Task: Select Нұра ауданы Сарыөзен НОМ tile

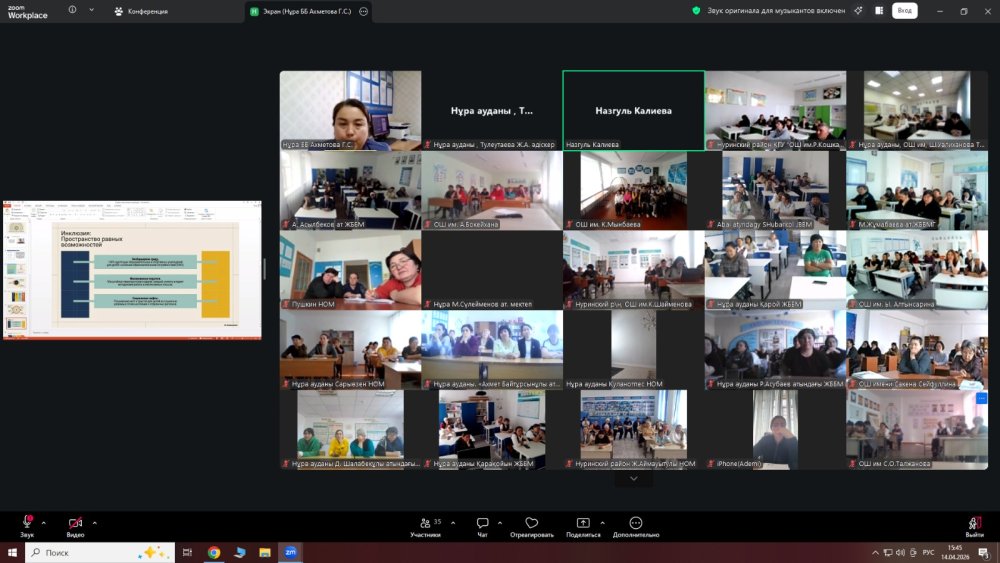Action: point(350,350)
